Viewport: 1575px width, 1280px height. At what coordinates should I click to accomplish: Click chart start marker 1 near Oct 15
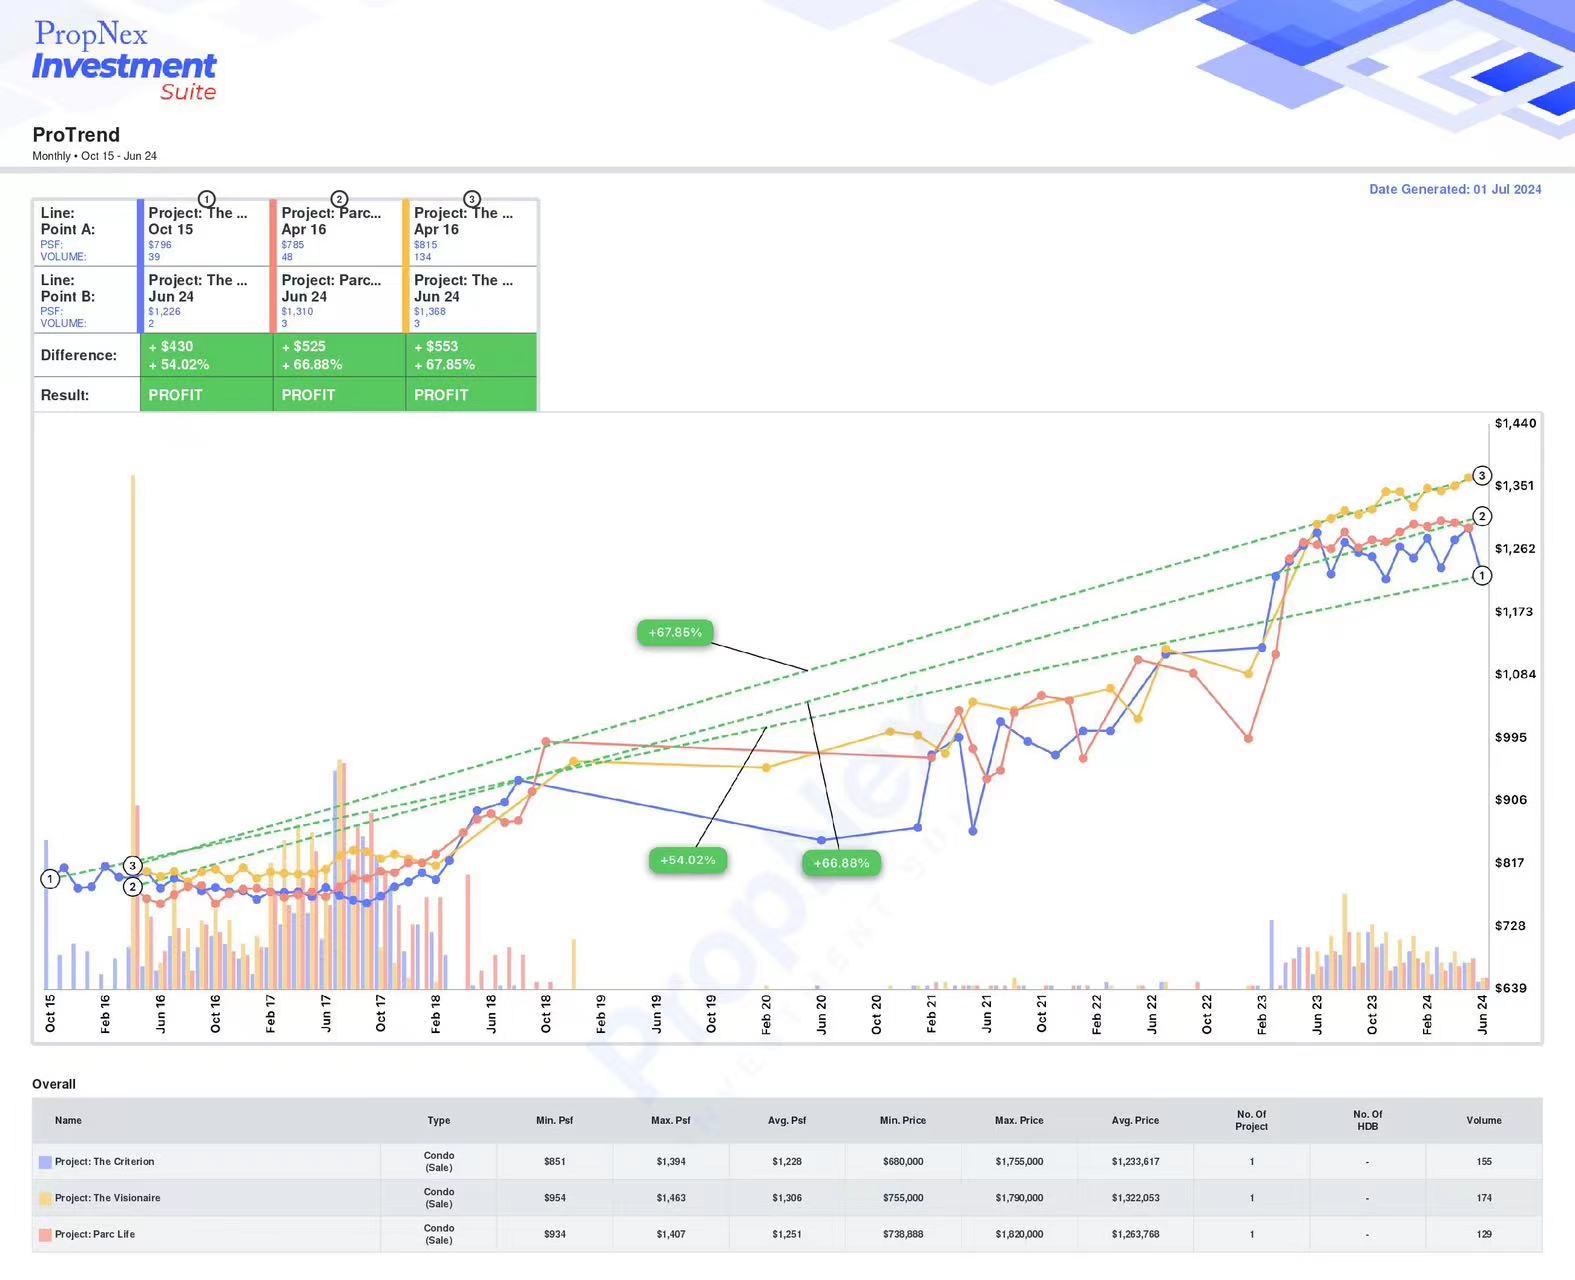(x=50, y=879)
